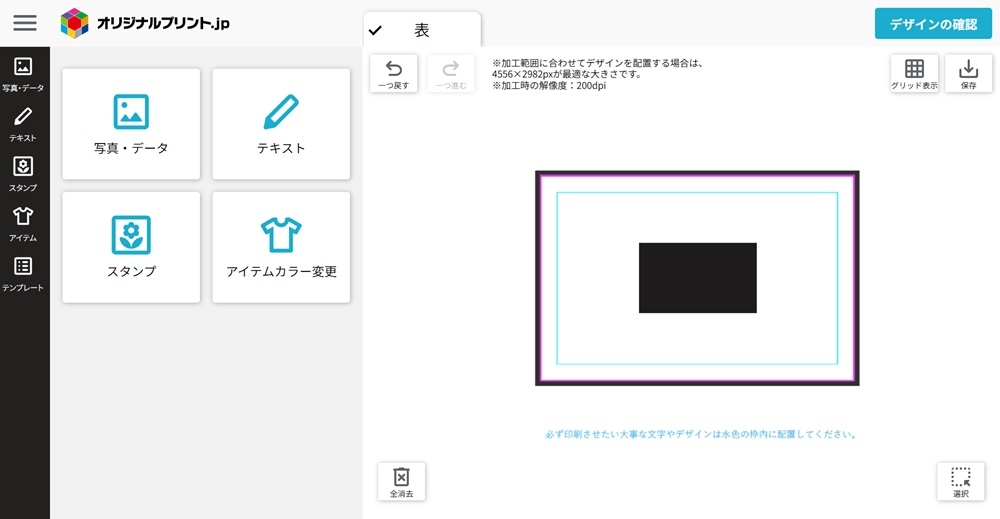This screenshot has width=1000, height=519.
Task: Save the design with 保存
Action: coord(968,74)
